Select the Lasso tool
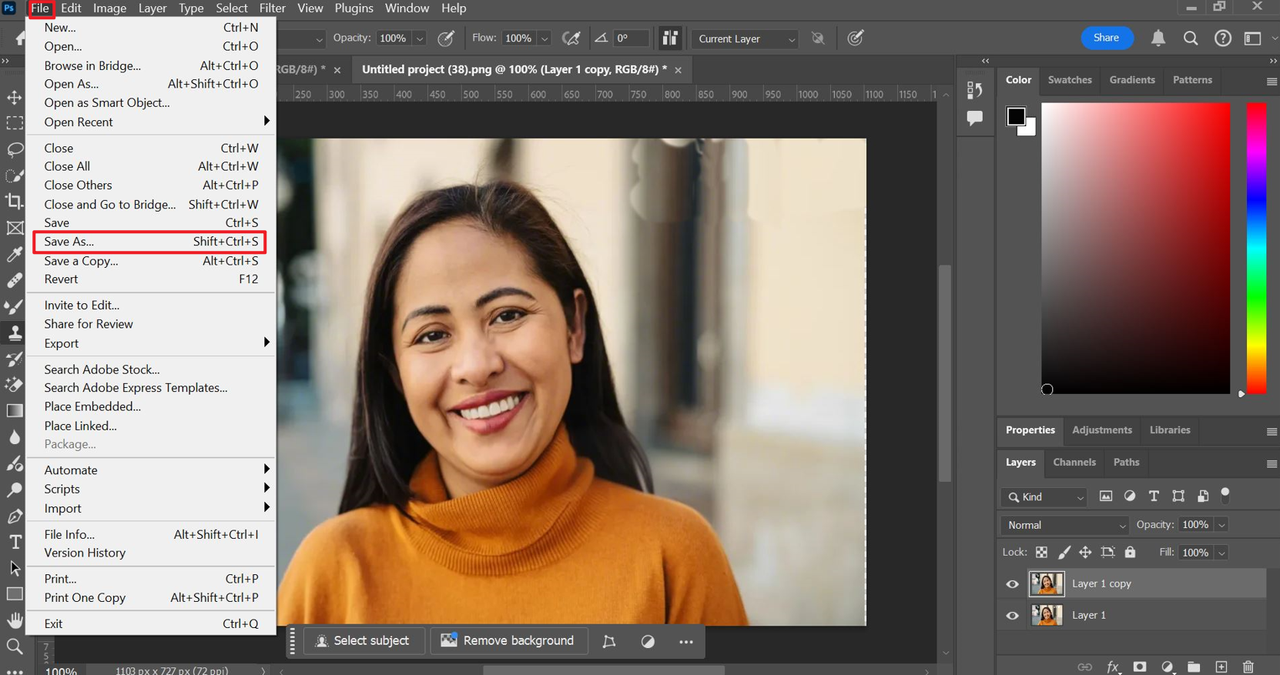Screen dimensions: 1280x675 coord(14,149)
